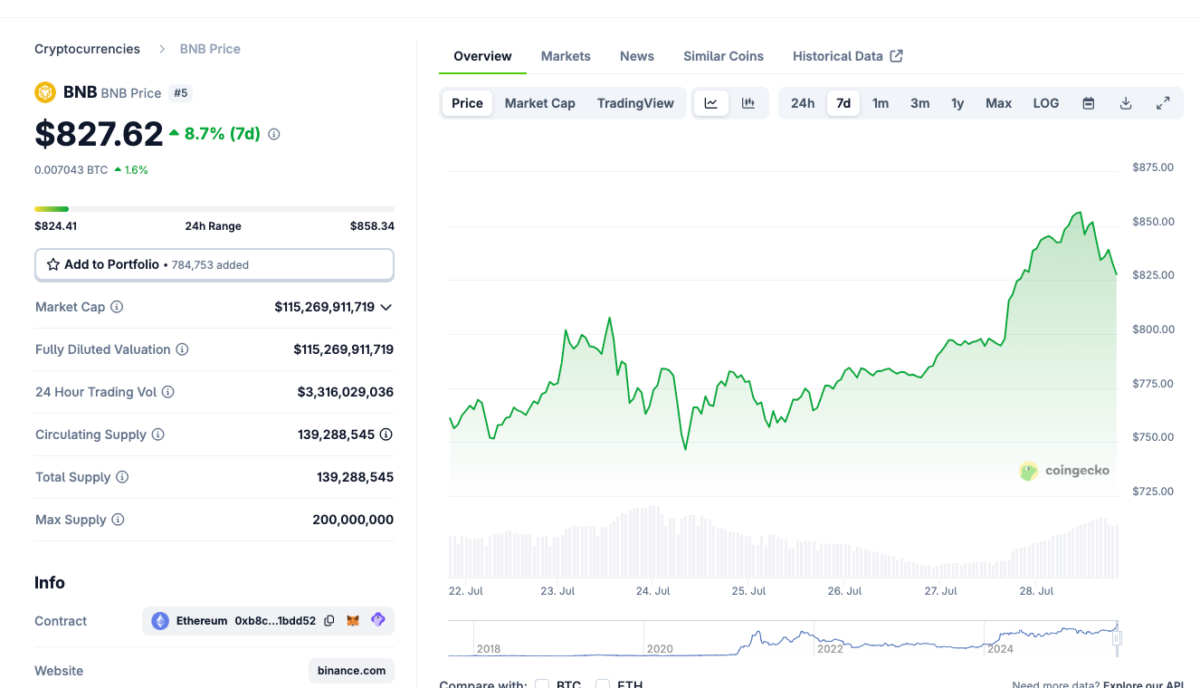Select the Market Cap chart option
This screenshot has height=688, width=1200.
(540, 103)
